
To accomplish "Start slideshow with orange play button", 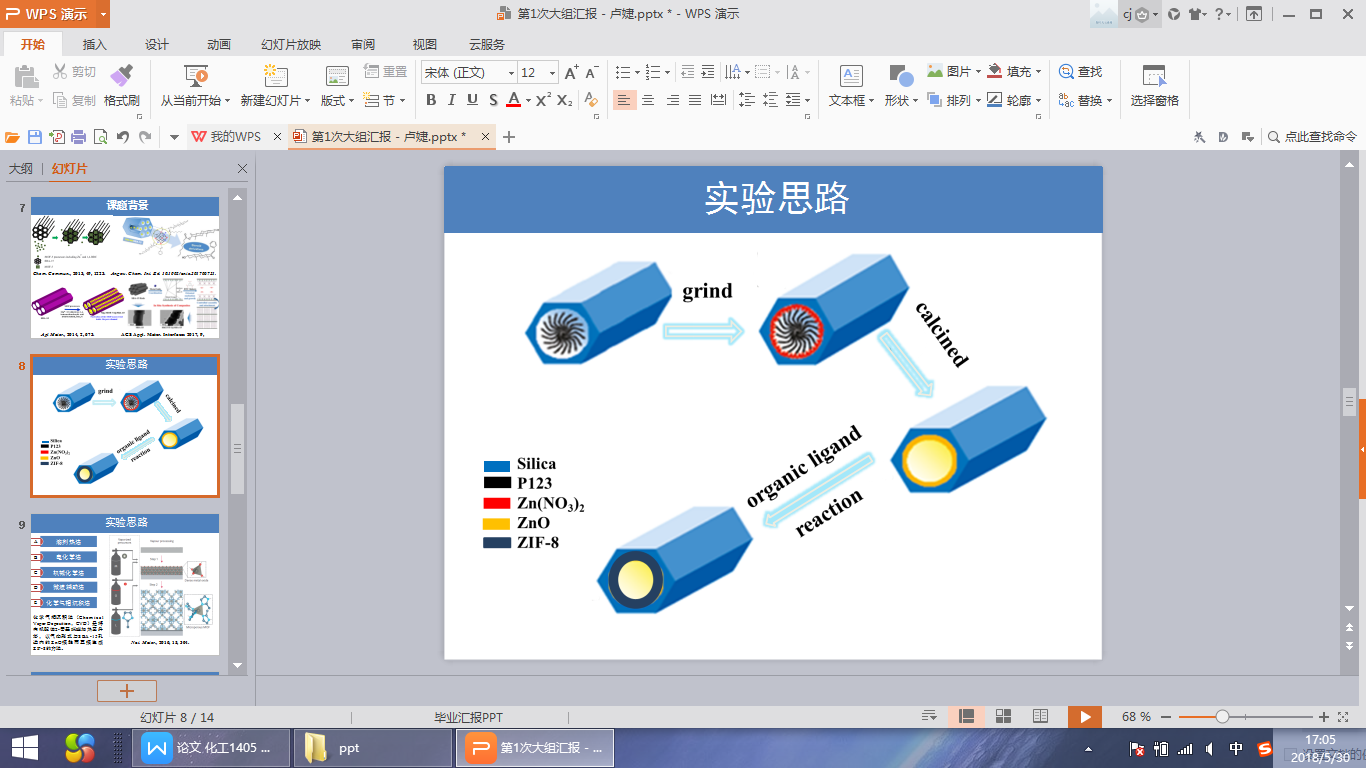I will (1084, 716).
